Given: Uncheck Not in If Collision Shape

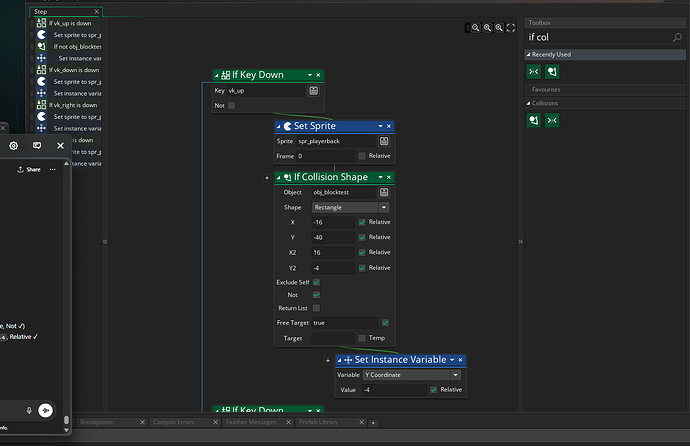Looking at the screenshot, I should (316, 295).
